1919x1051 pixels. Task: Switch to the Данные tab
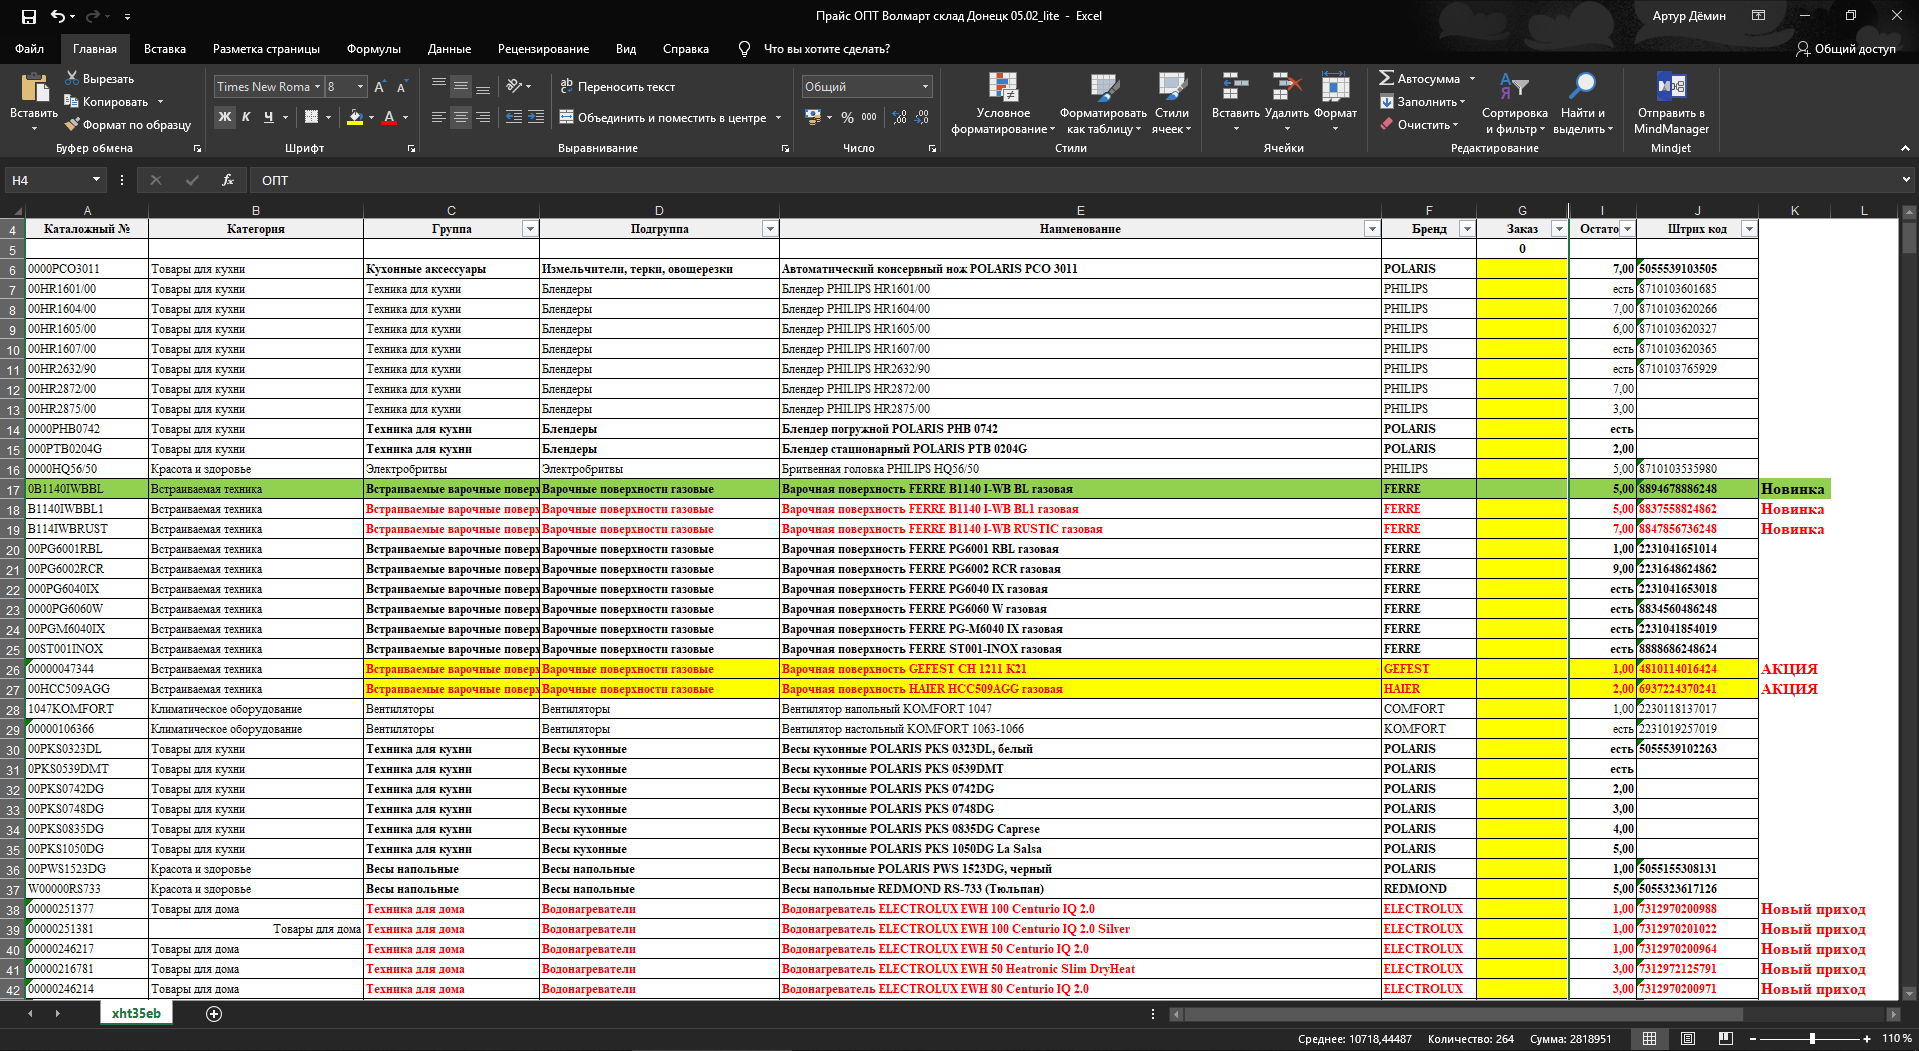[x=449, y=49]
